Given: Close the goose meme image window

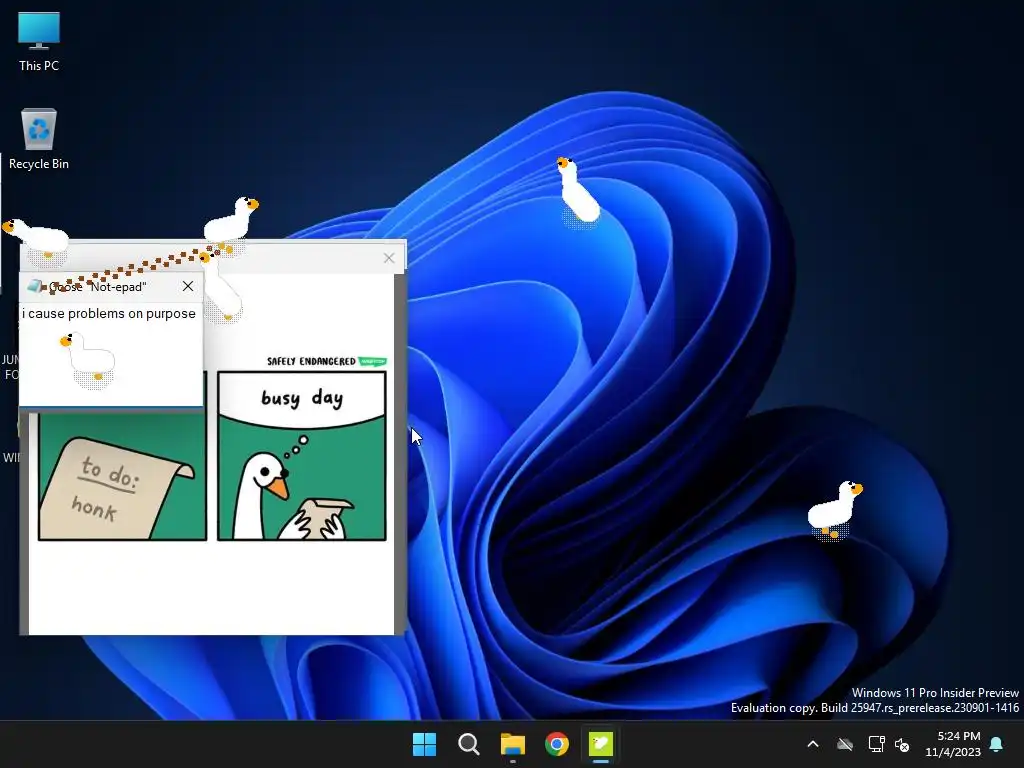Looking at the screenshot, I should [389, 258].
